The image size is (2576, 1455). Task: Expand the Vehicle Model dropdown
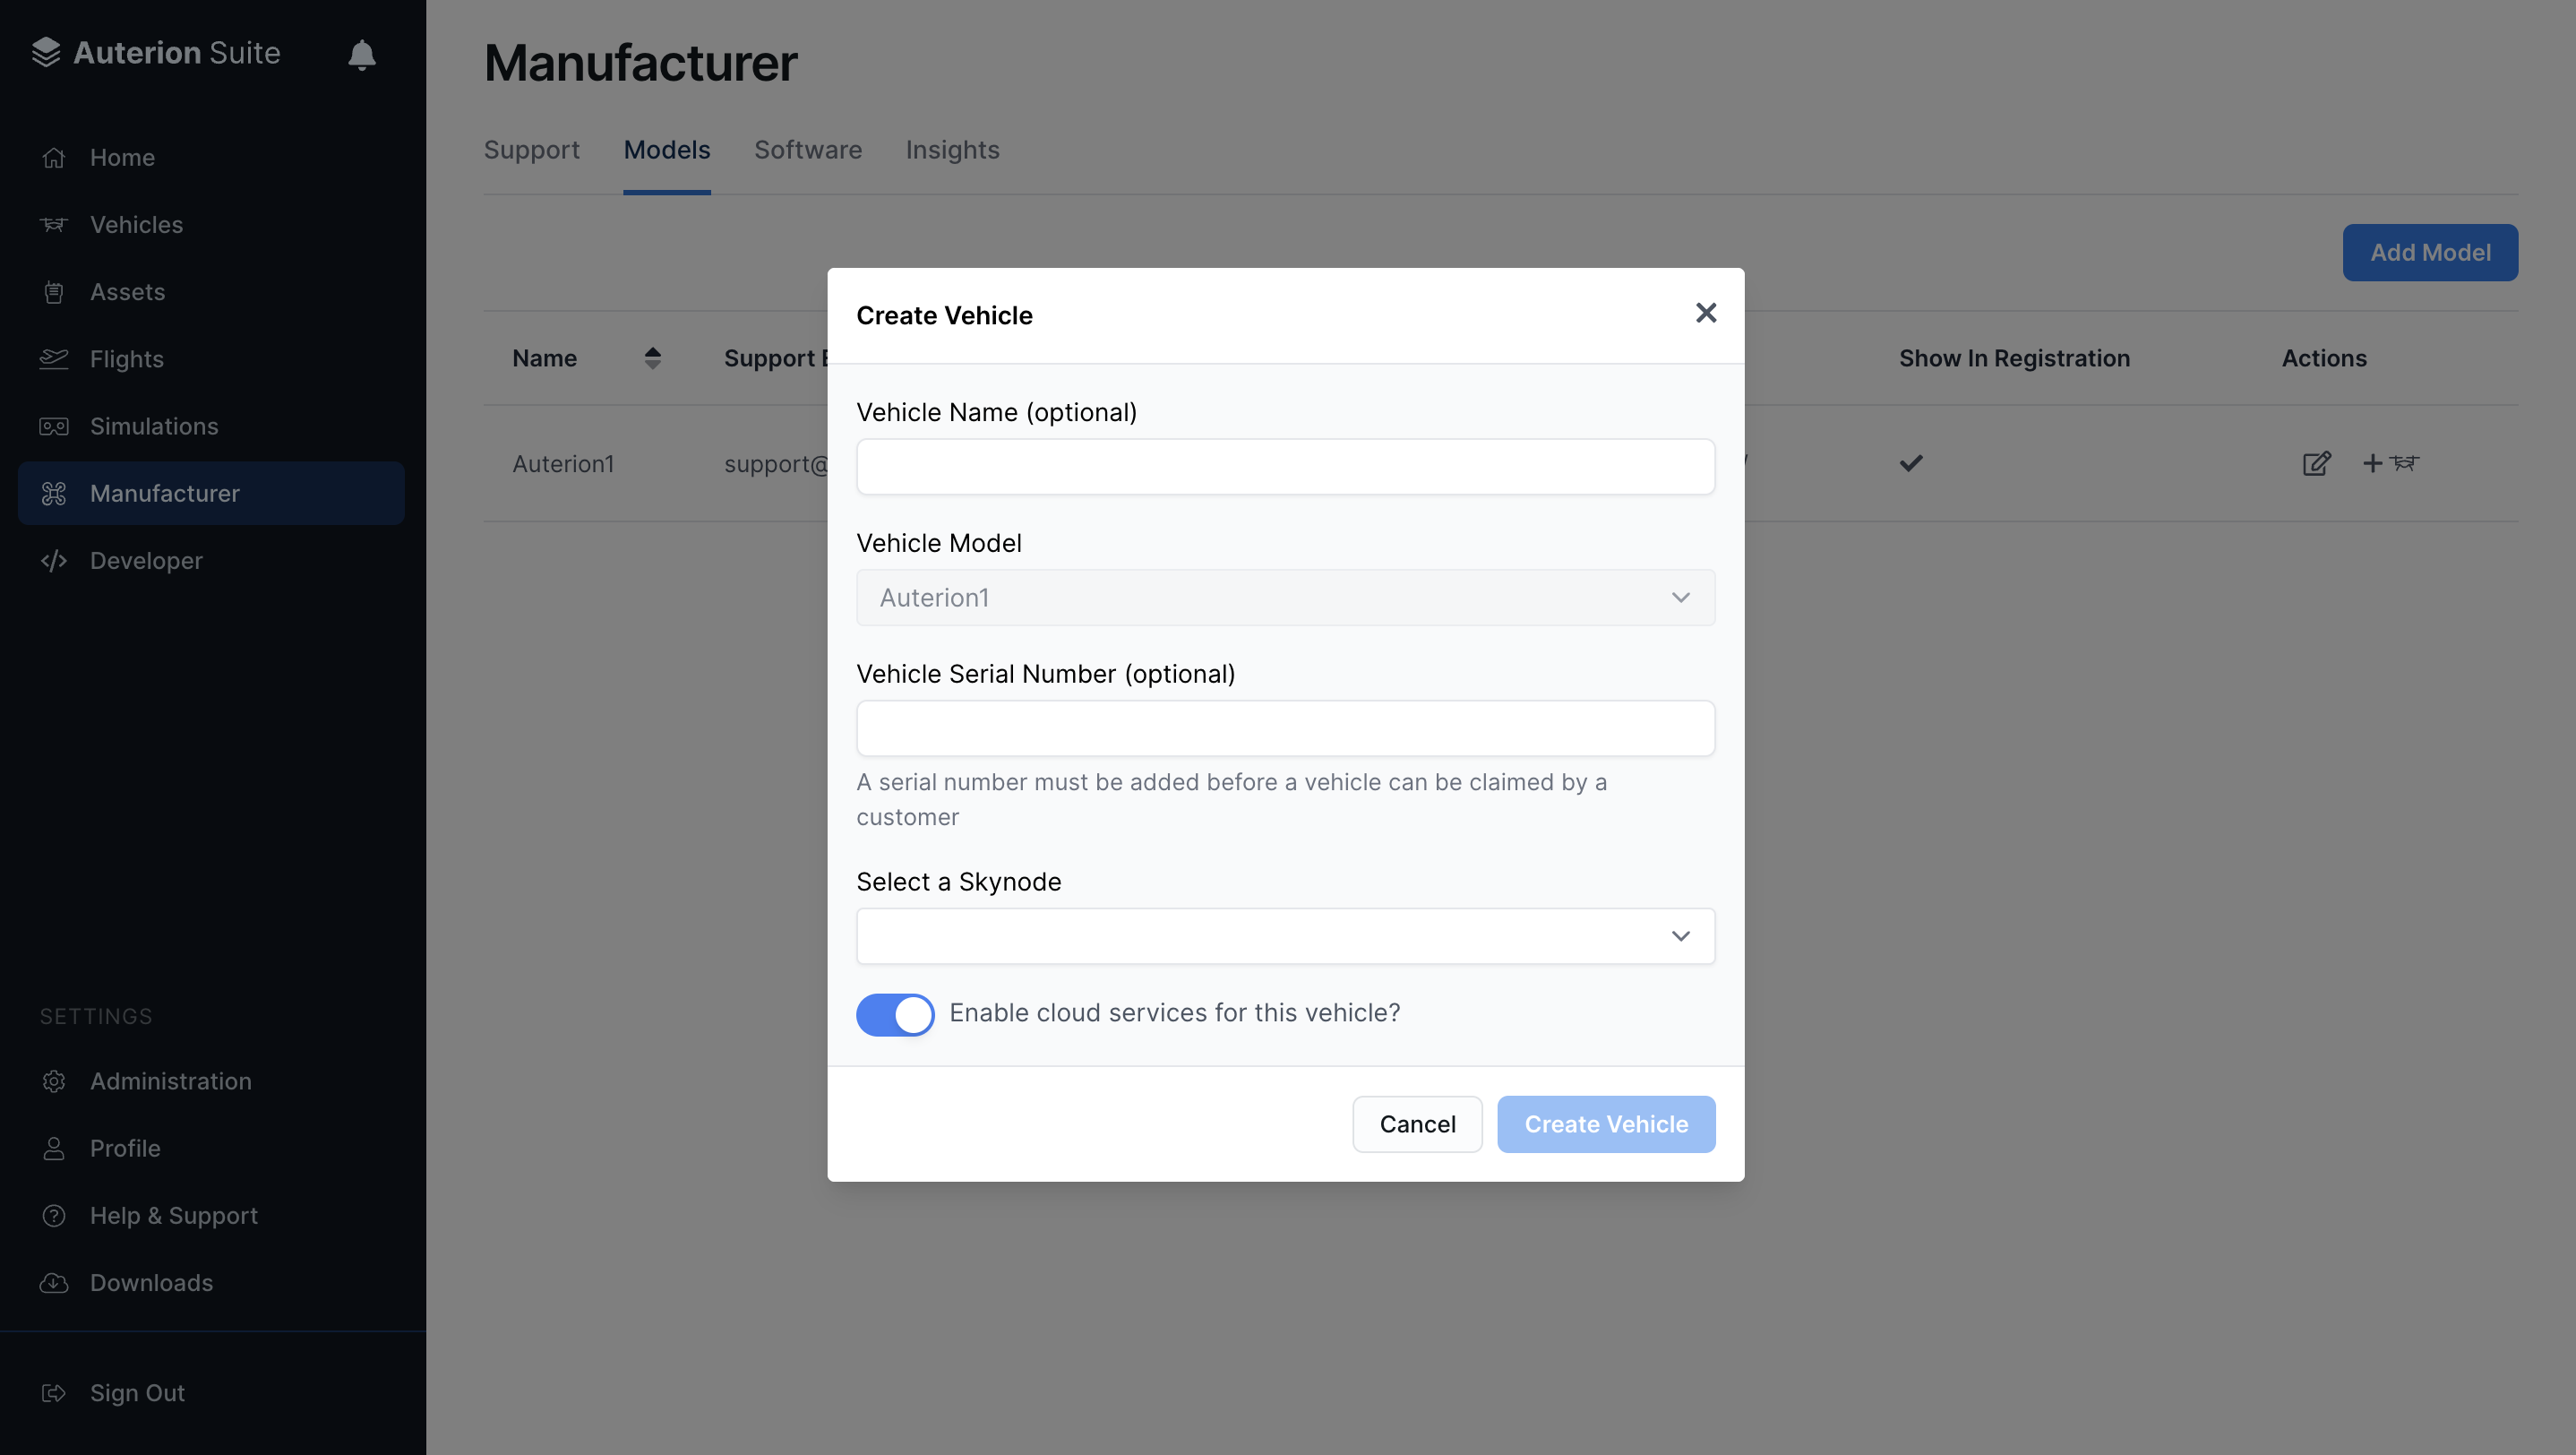point(1285,597)
